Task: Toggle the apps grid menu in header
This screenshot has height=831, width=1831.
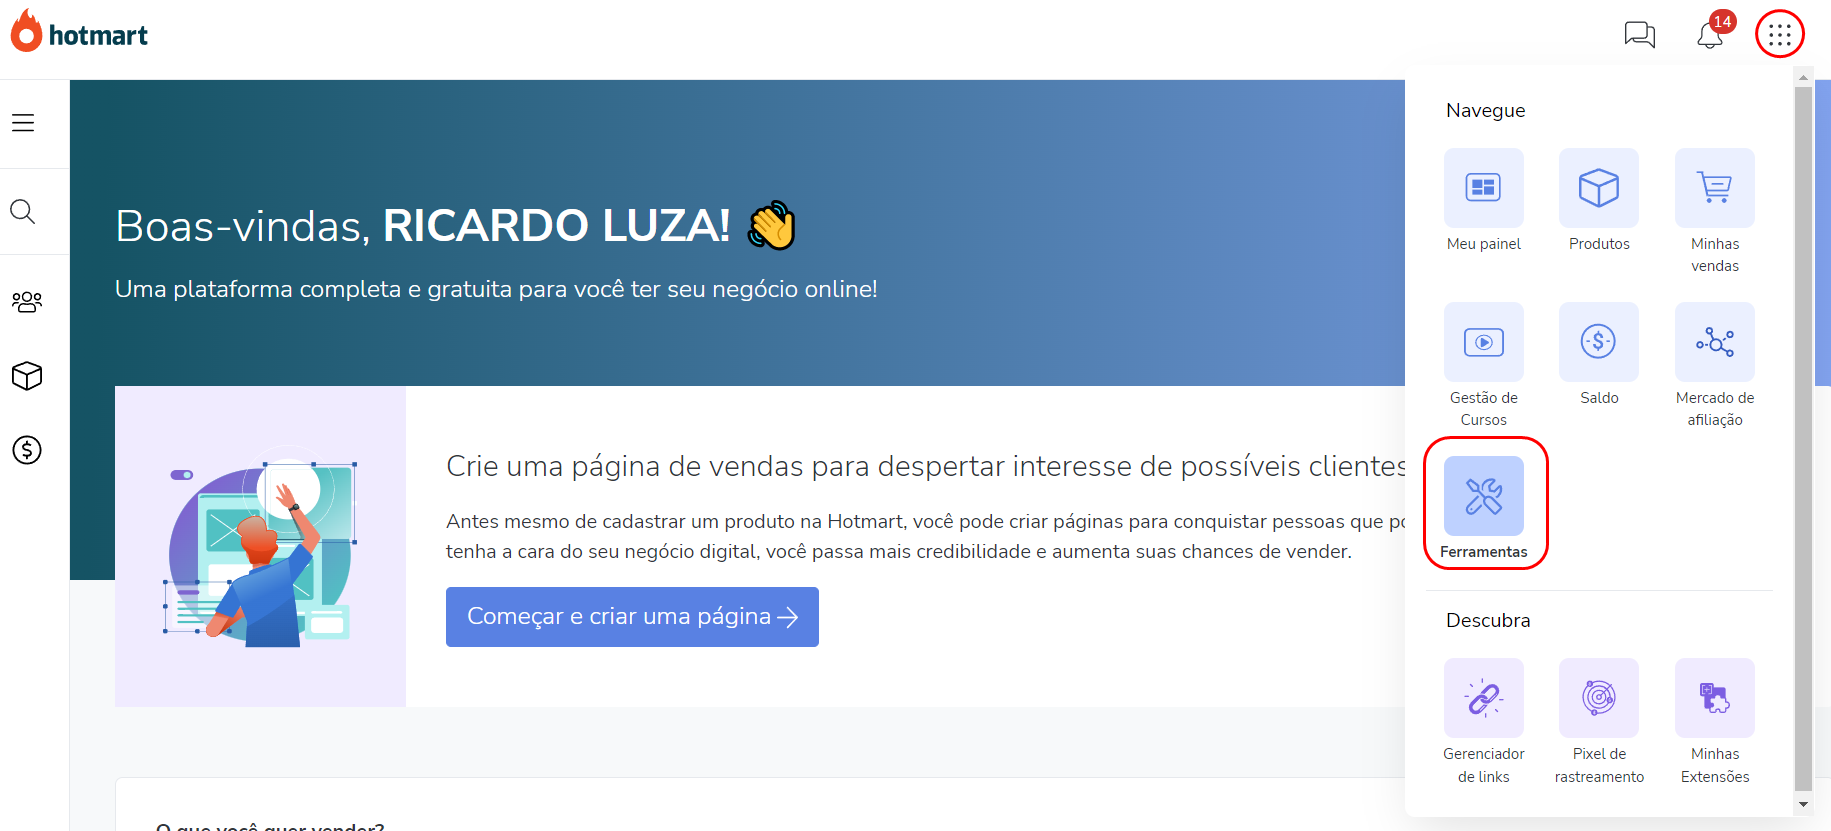Action: coord(1780,35)
